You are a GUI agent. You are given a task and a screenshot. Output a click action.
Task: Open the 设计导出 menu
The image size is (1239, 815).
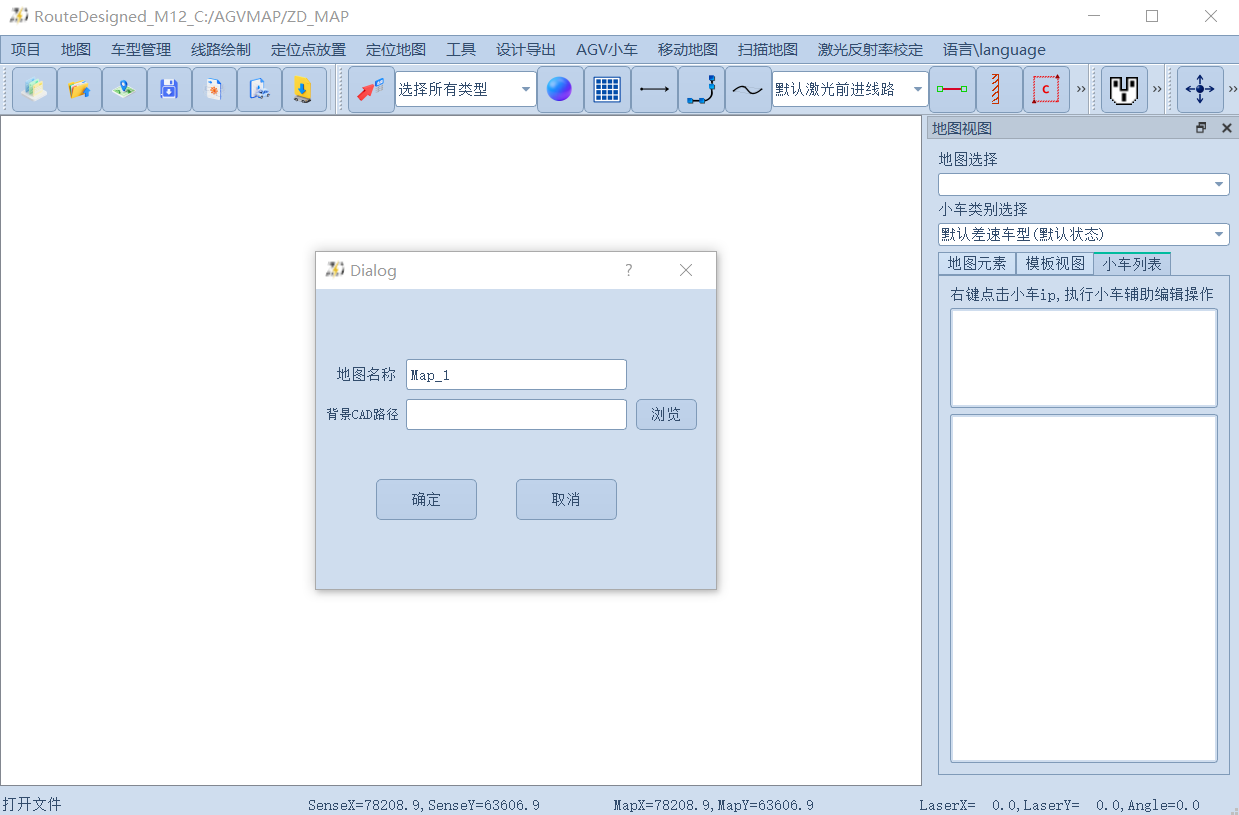[526, 50]
